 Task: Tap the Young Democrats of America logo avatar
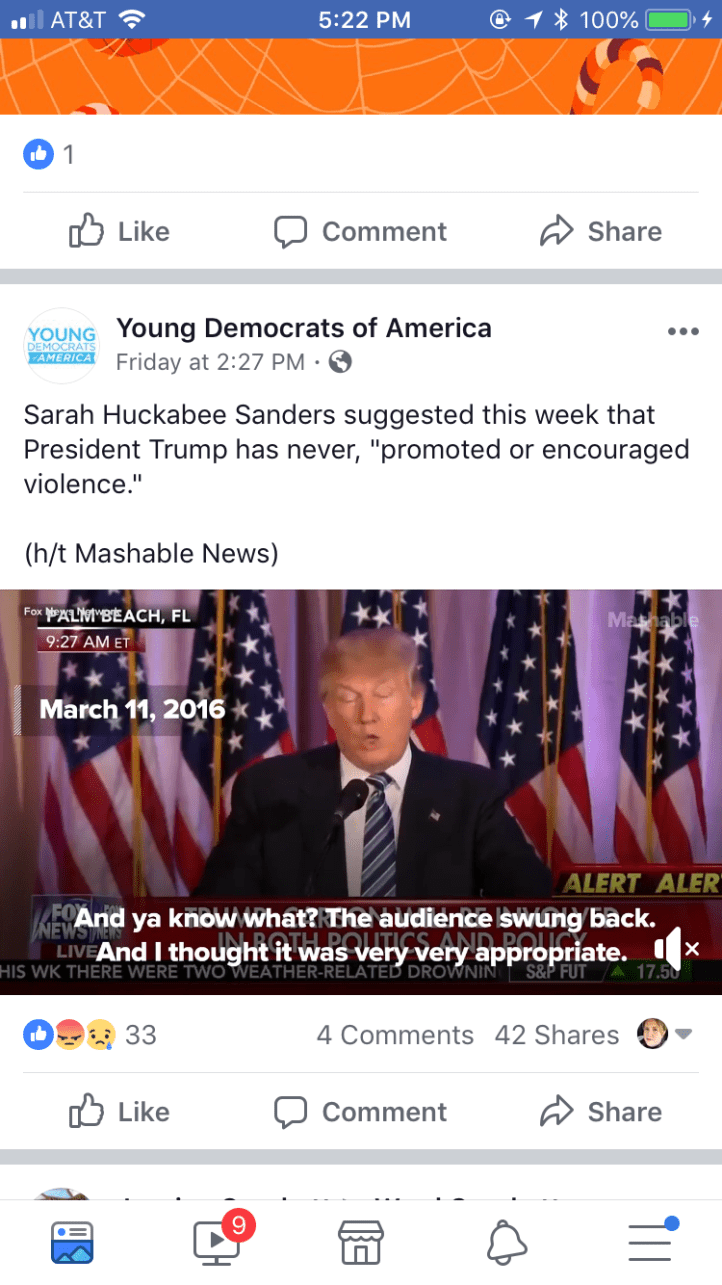(61, 345)
